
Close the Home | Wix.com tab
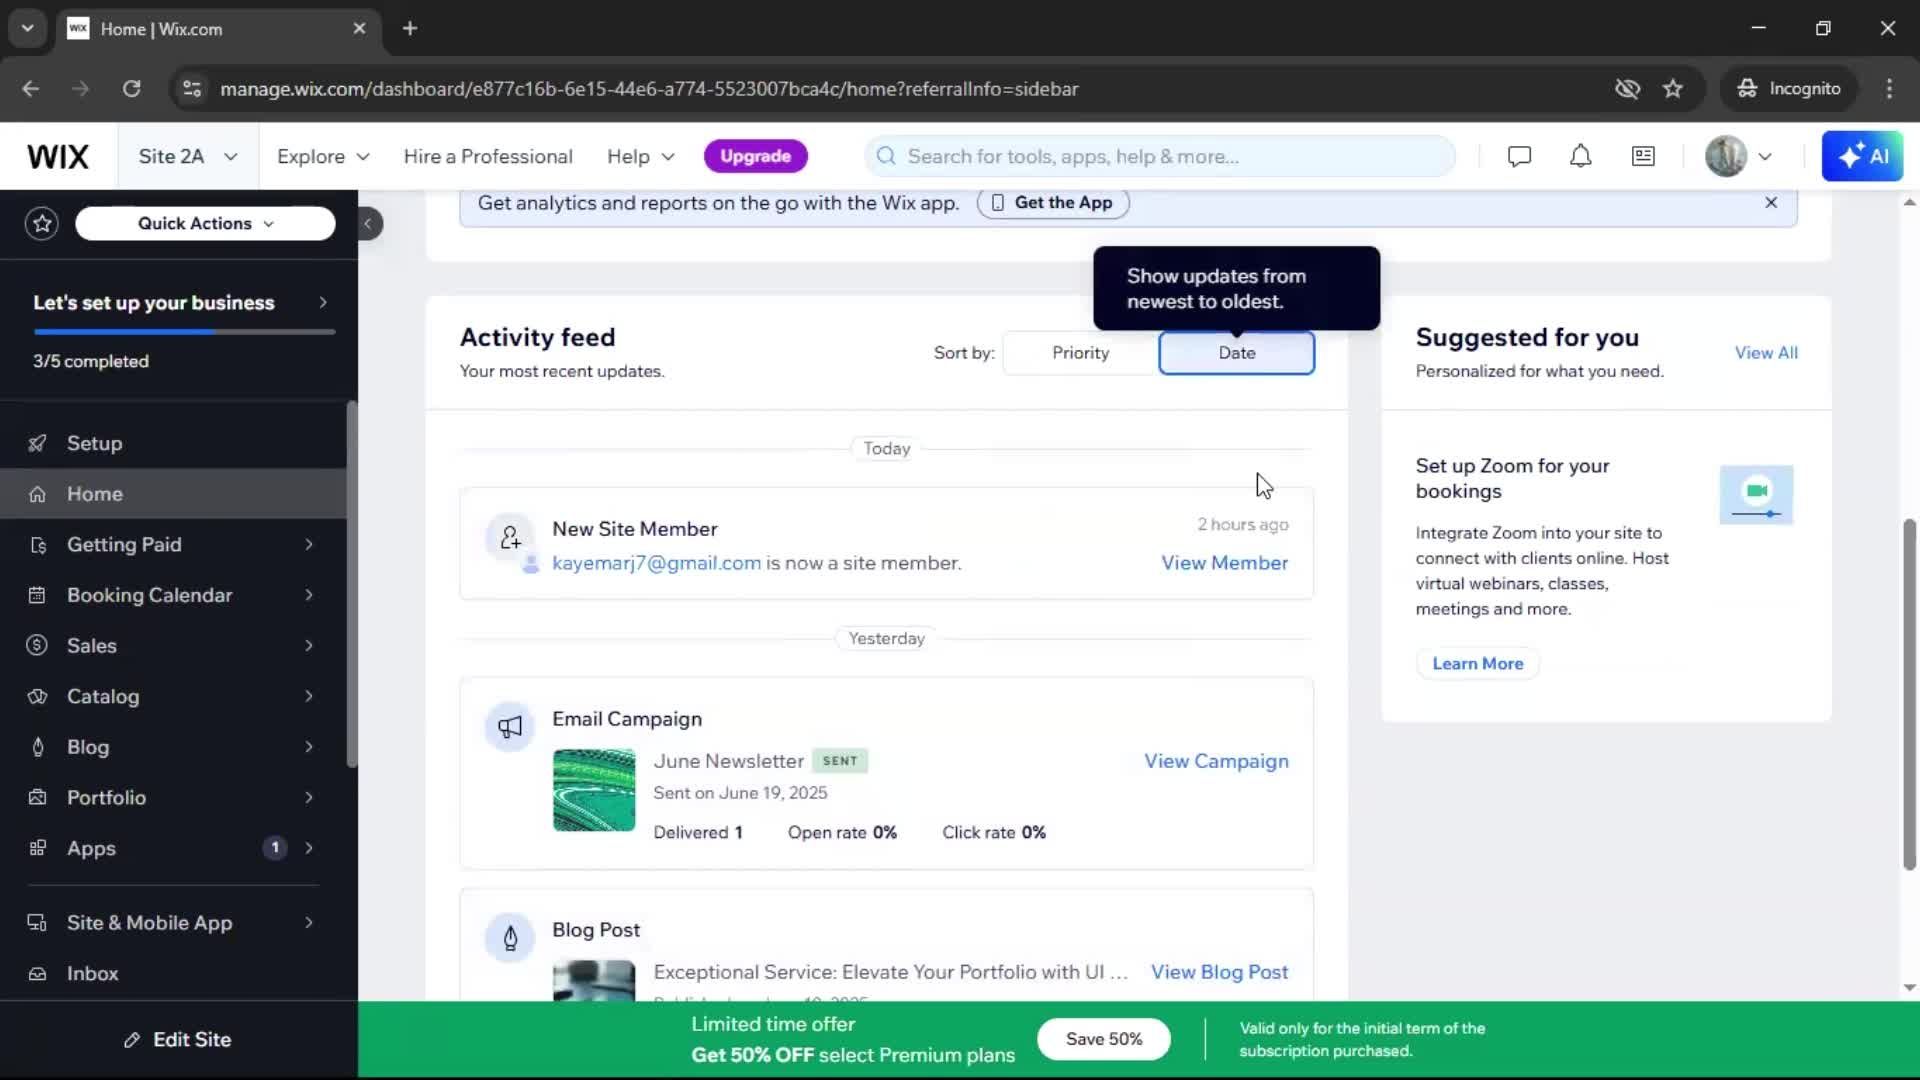pos(359,28)
